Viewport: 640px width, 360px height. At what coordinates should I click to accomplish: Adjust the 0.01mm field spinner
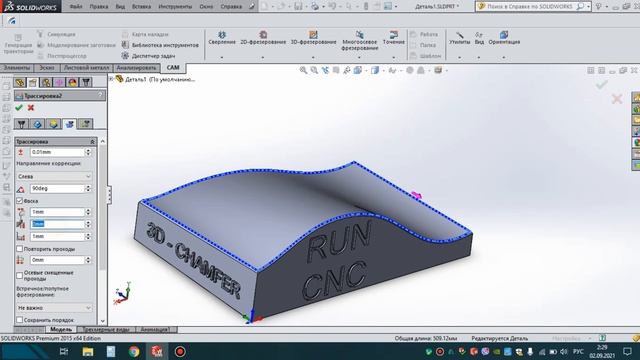pos(88,152)
